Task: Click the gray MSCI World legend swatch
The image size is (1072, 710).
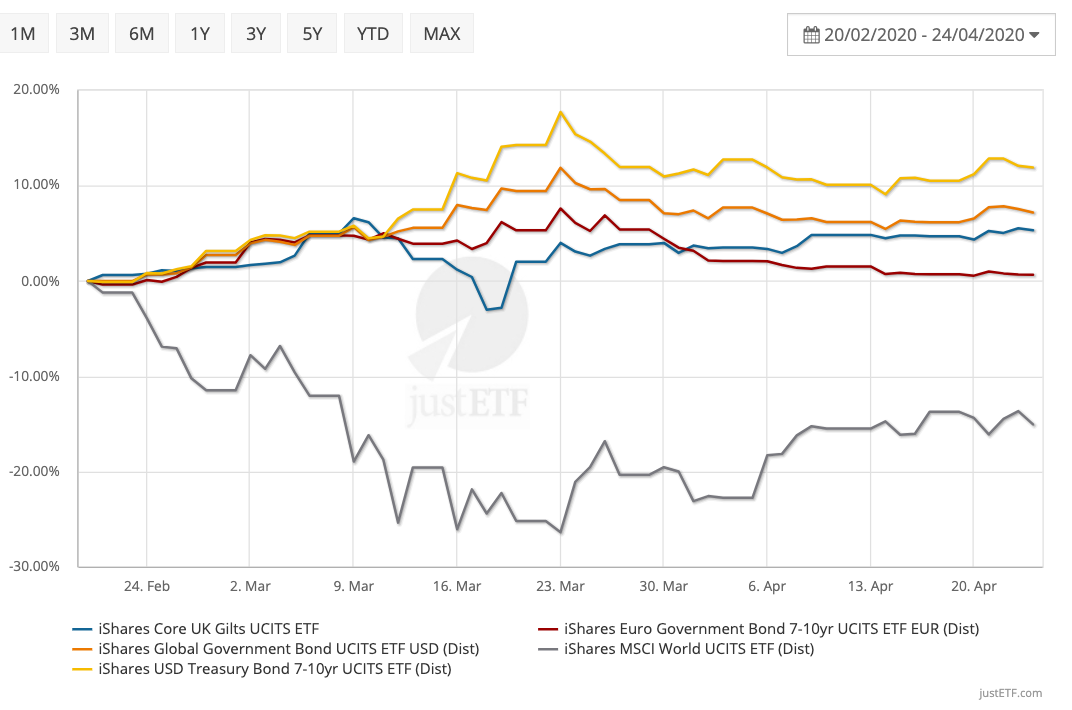Action: pyautogui.click(x=548, y=650)
